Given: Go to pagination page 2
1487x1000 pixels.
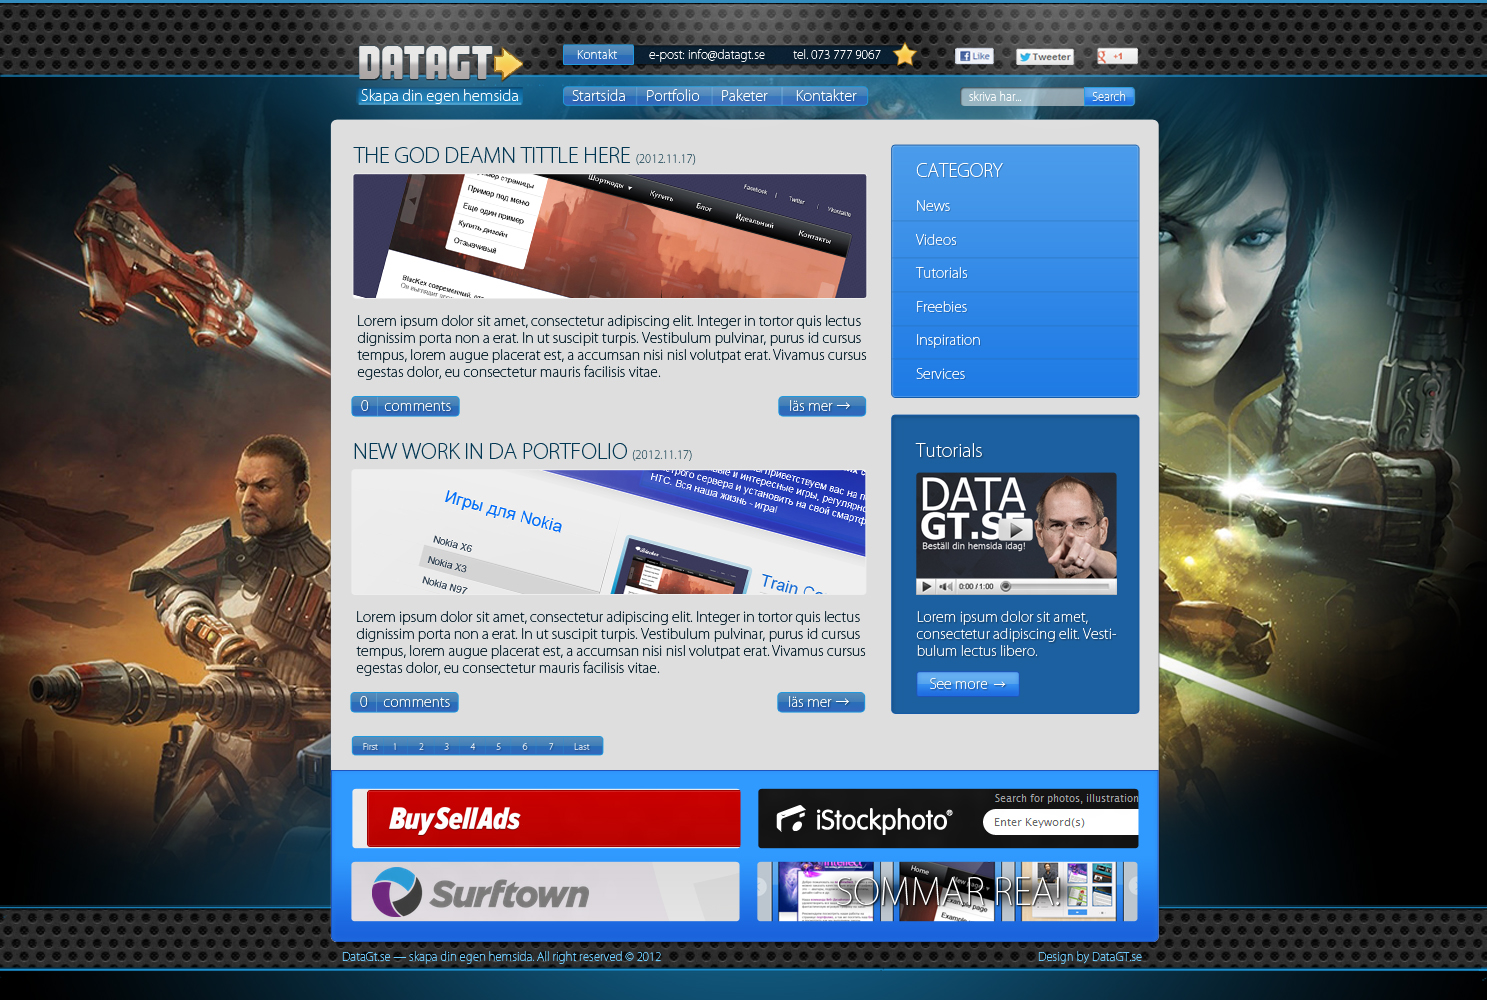Looking at the screenshot, I should 421,746.
